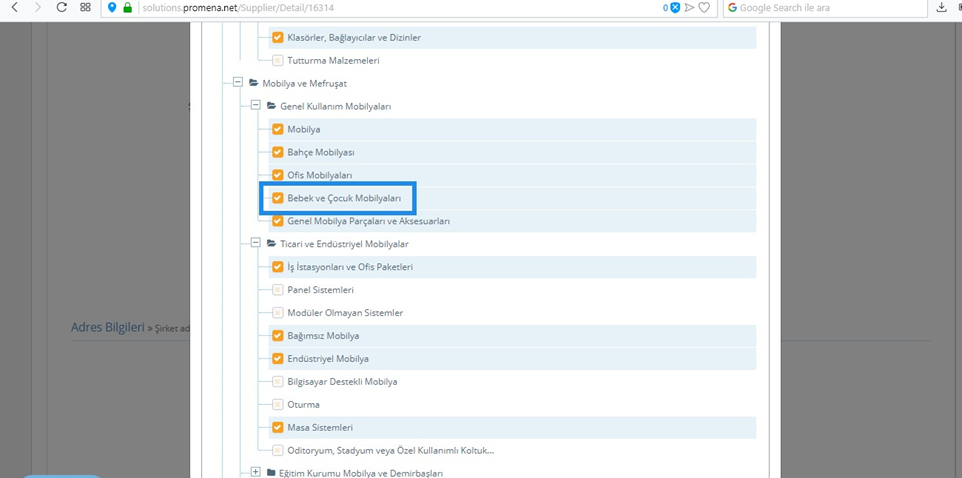The height and width of the screenshot is (478, 962).
Task: Click the Masa Sistemleri row text
Action: click(x=320, y=427)
